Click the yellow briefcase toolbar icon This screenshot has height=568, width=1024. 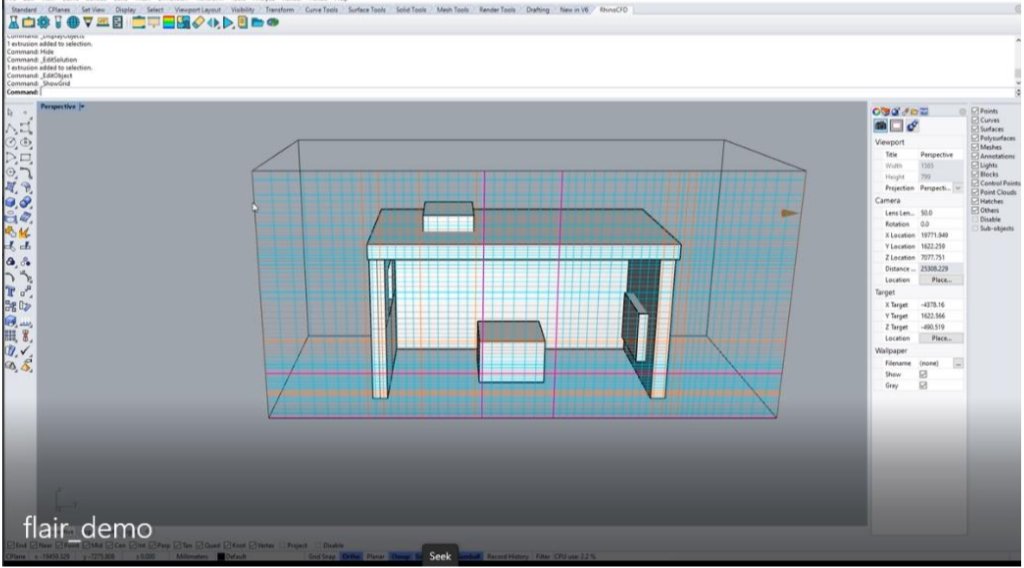click(28, 22)
